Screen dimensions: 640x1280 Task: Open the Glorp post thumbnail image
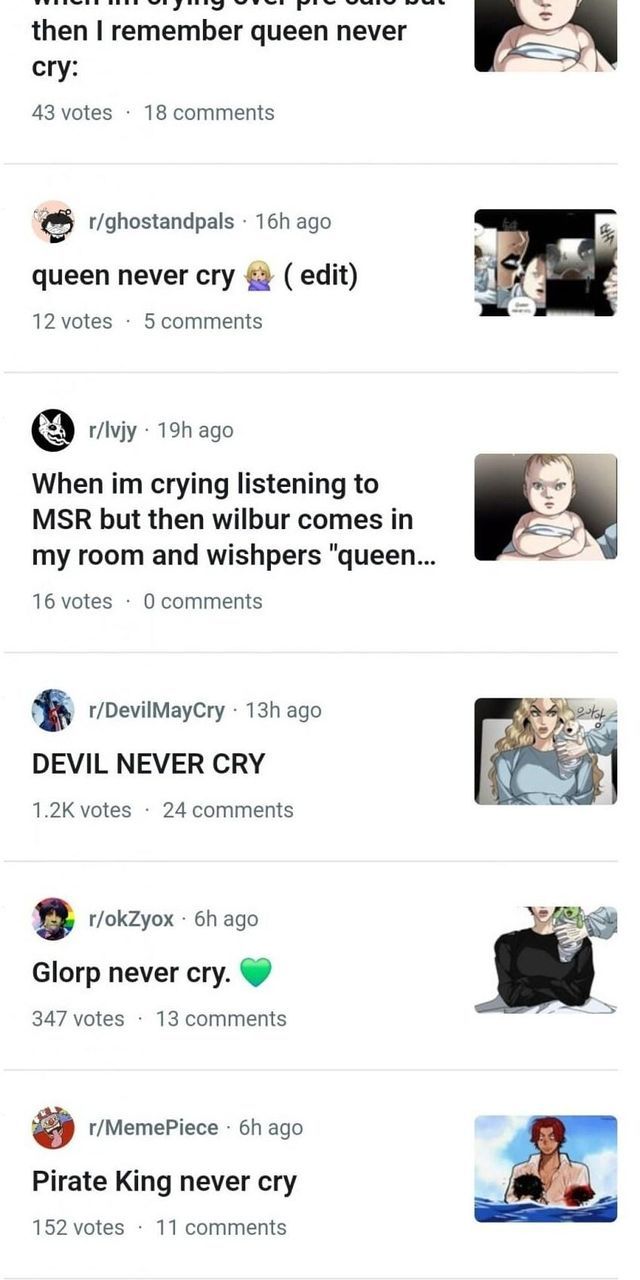pyautogui.click(x=545, y=960)
